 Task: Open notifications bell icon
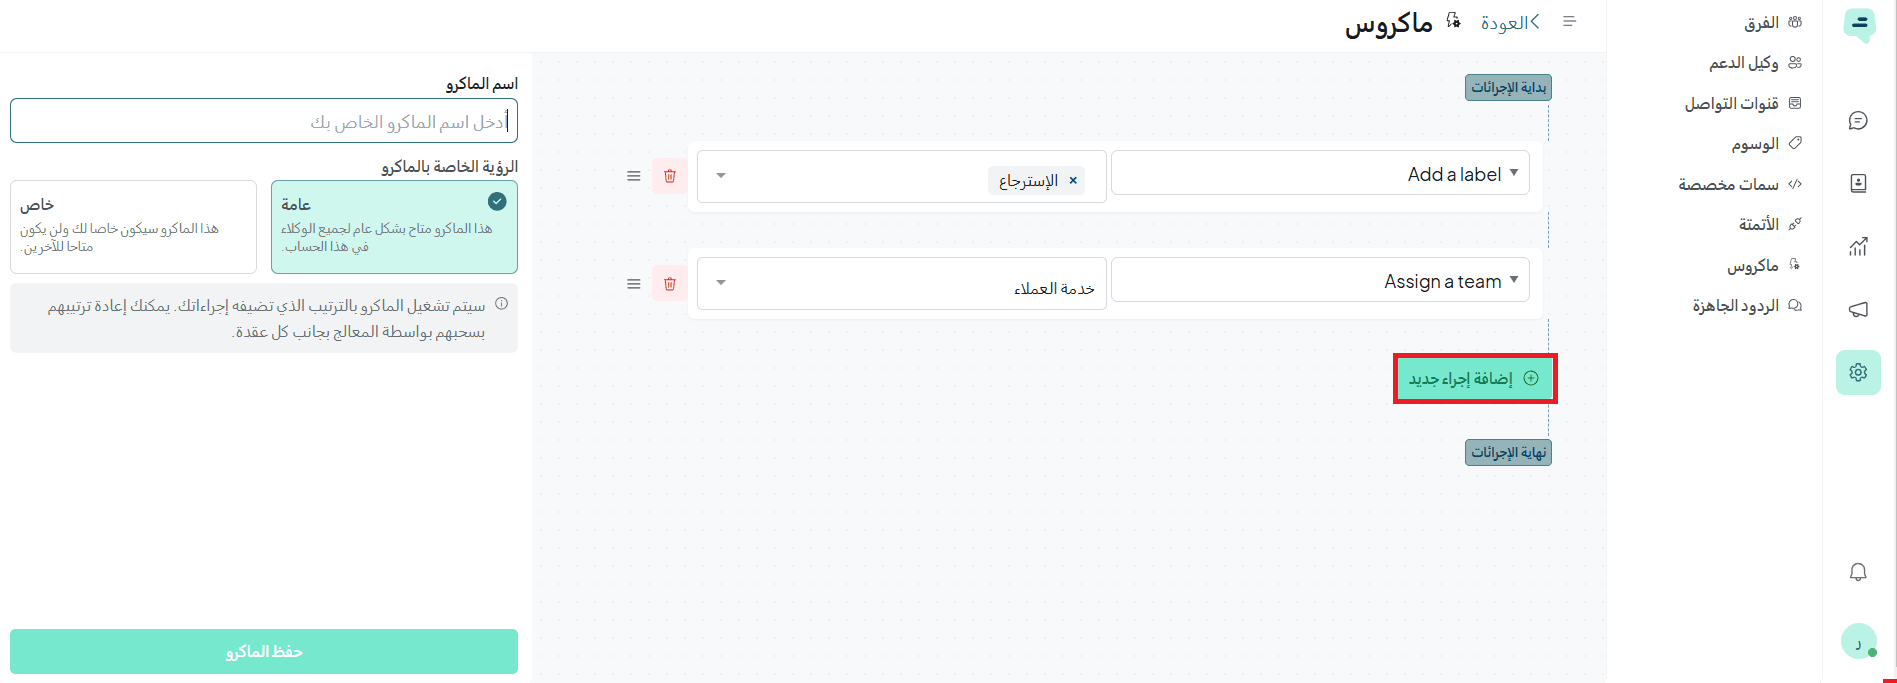(1858, 572)
